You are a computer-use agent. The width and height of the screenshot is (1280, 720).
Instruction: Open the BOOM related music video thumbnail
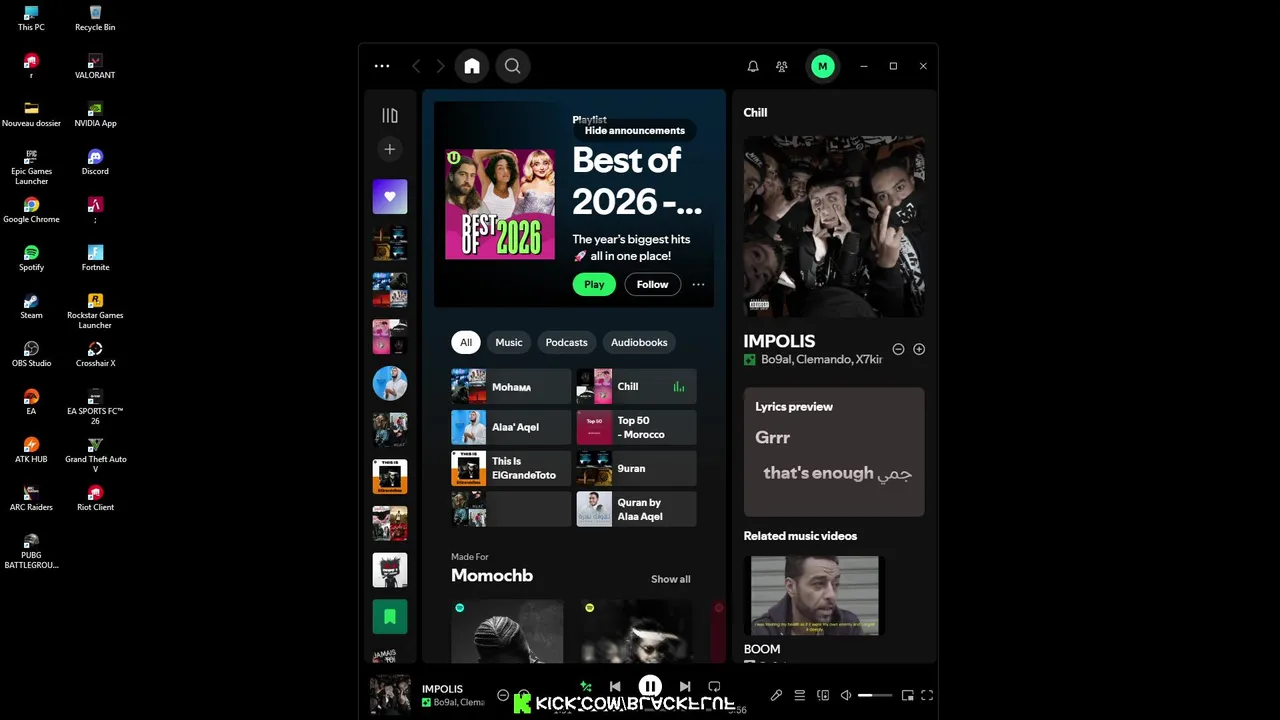[x=815, y=596]
